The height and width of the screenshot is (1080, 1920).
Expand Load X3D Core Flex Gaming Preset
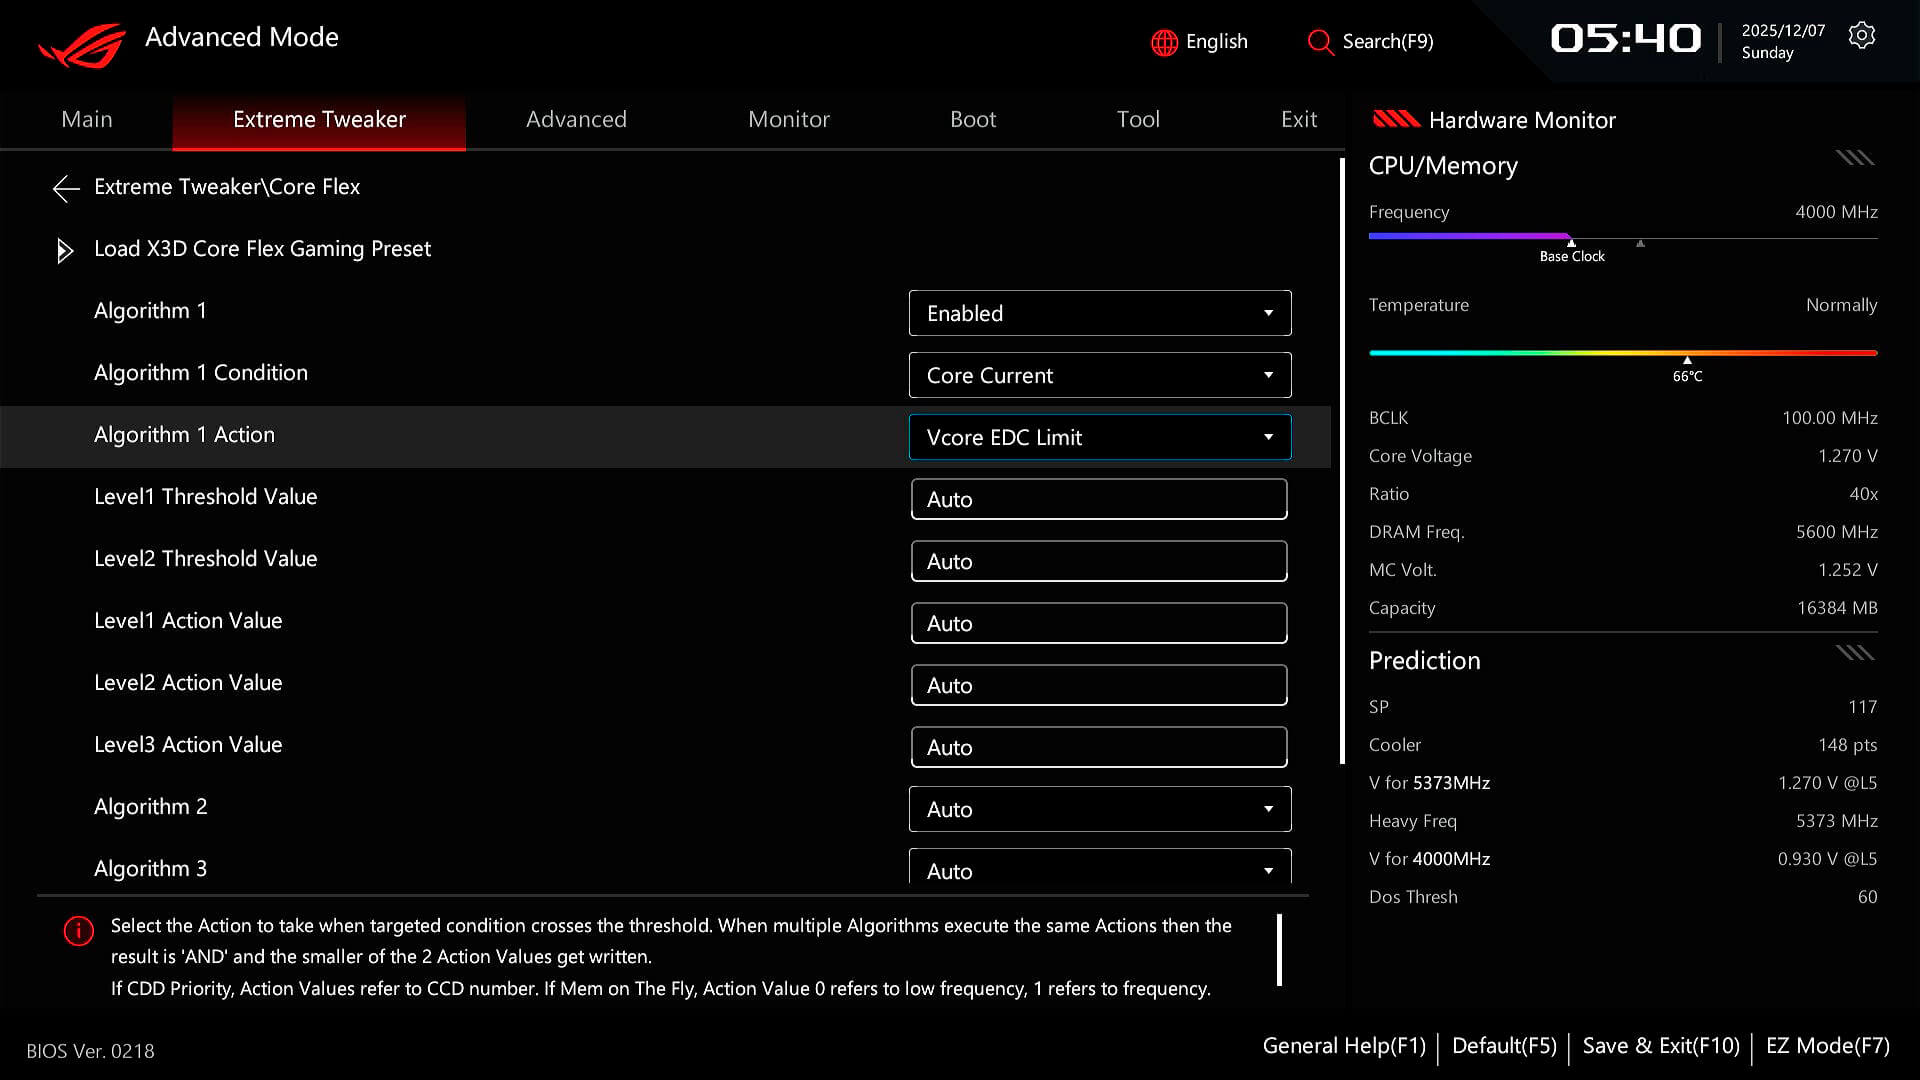pyautogui.click(x=262, y=249)
